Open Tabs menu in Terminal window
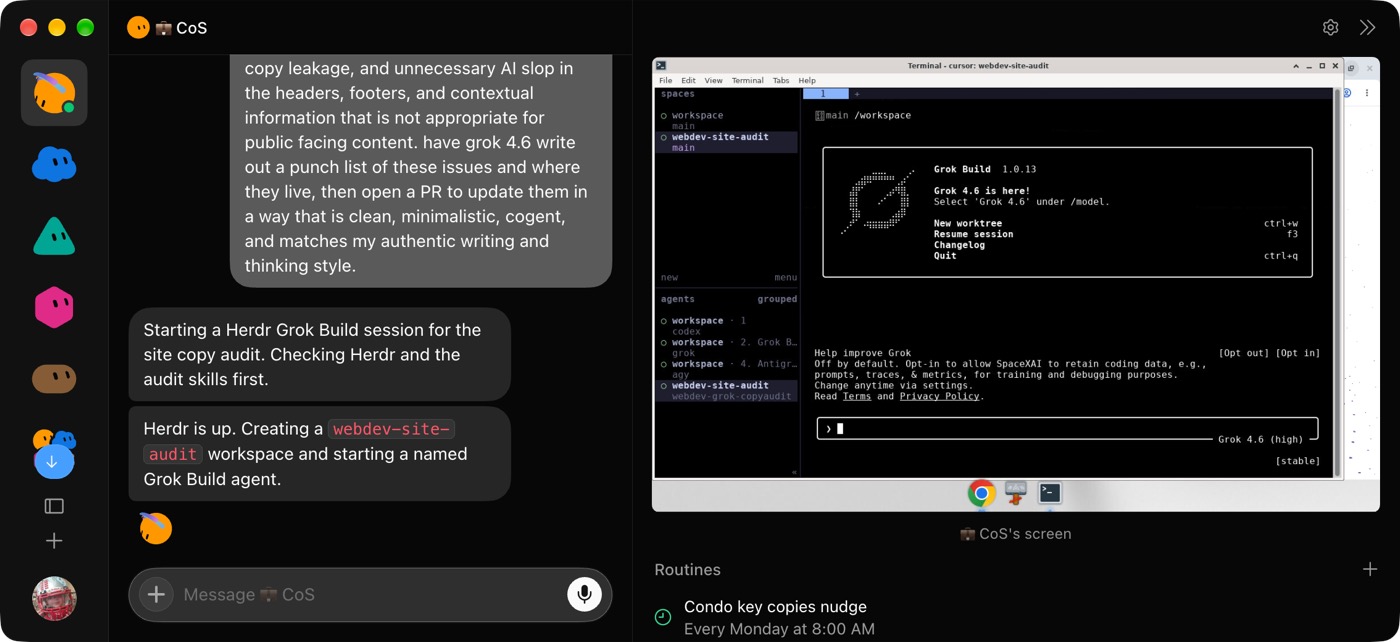Screen dimensions: 1400x642 tap(781, 80)
